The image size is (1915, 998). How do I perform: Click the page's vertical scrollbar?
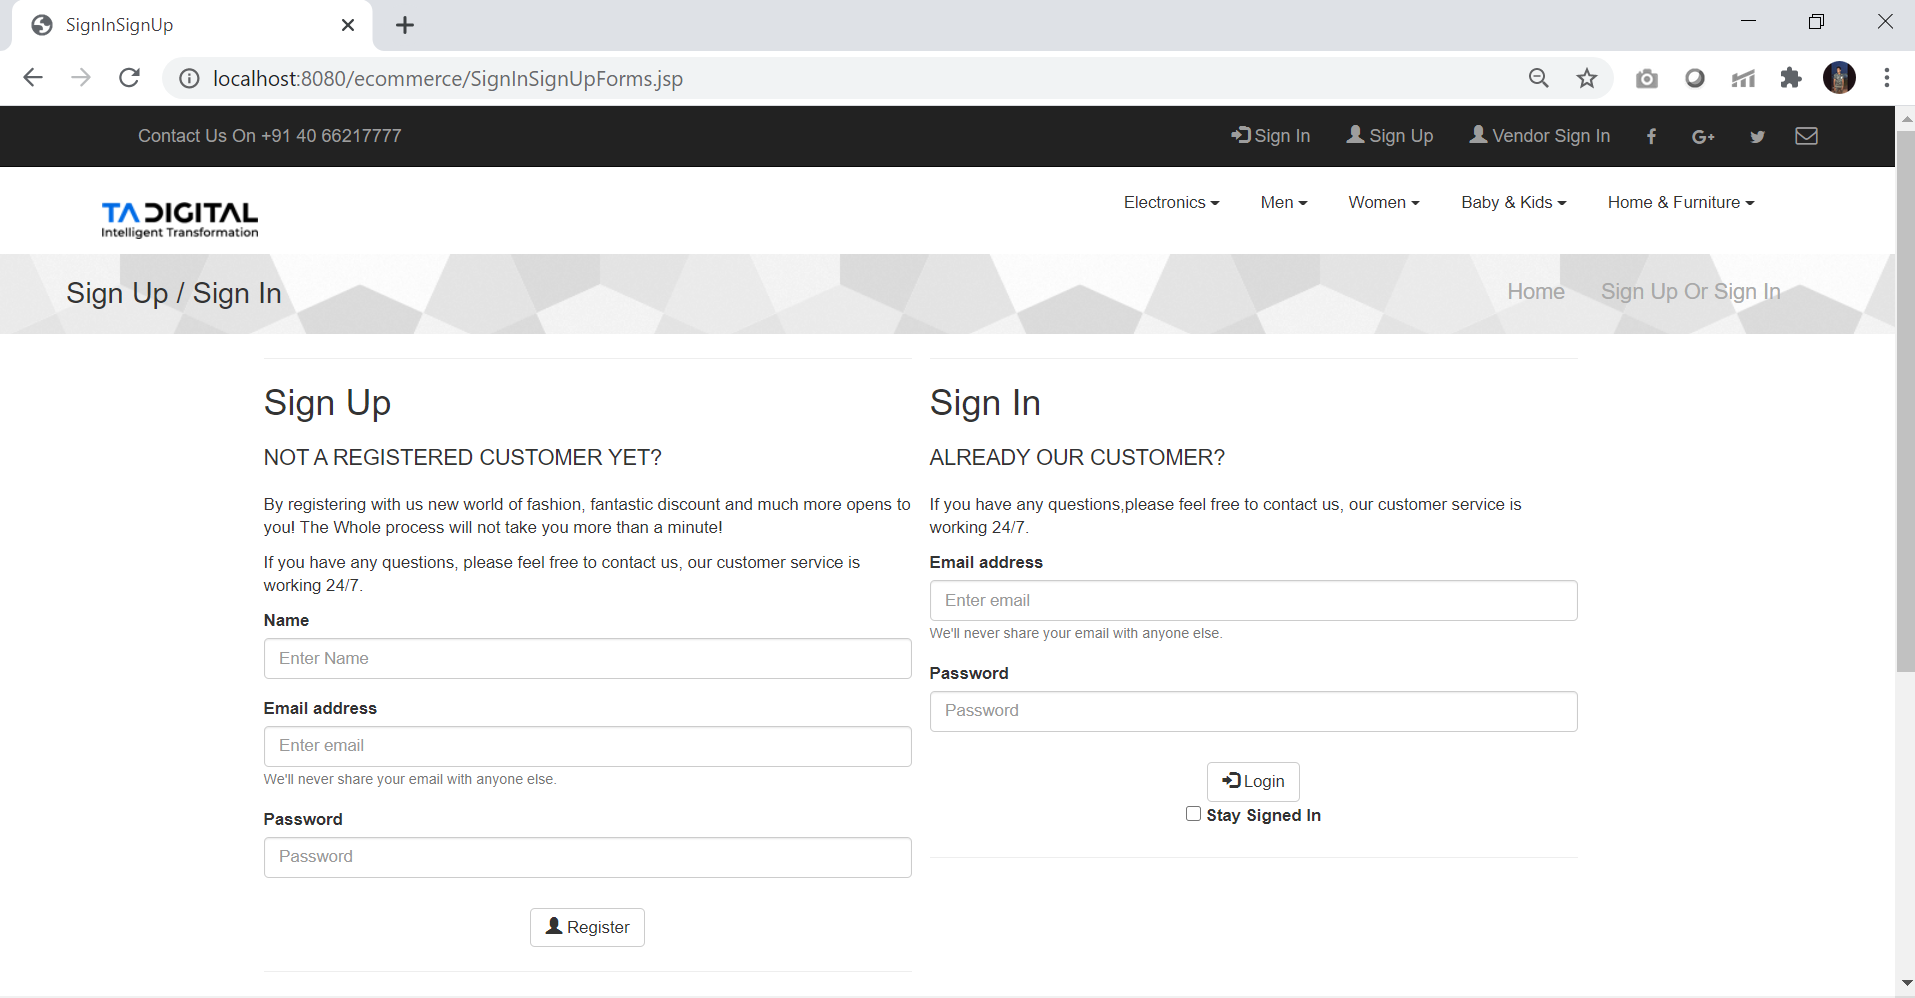point(1905,400)
